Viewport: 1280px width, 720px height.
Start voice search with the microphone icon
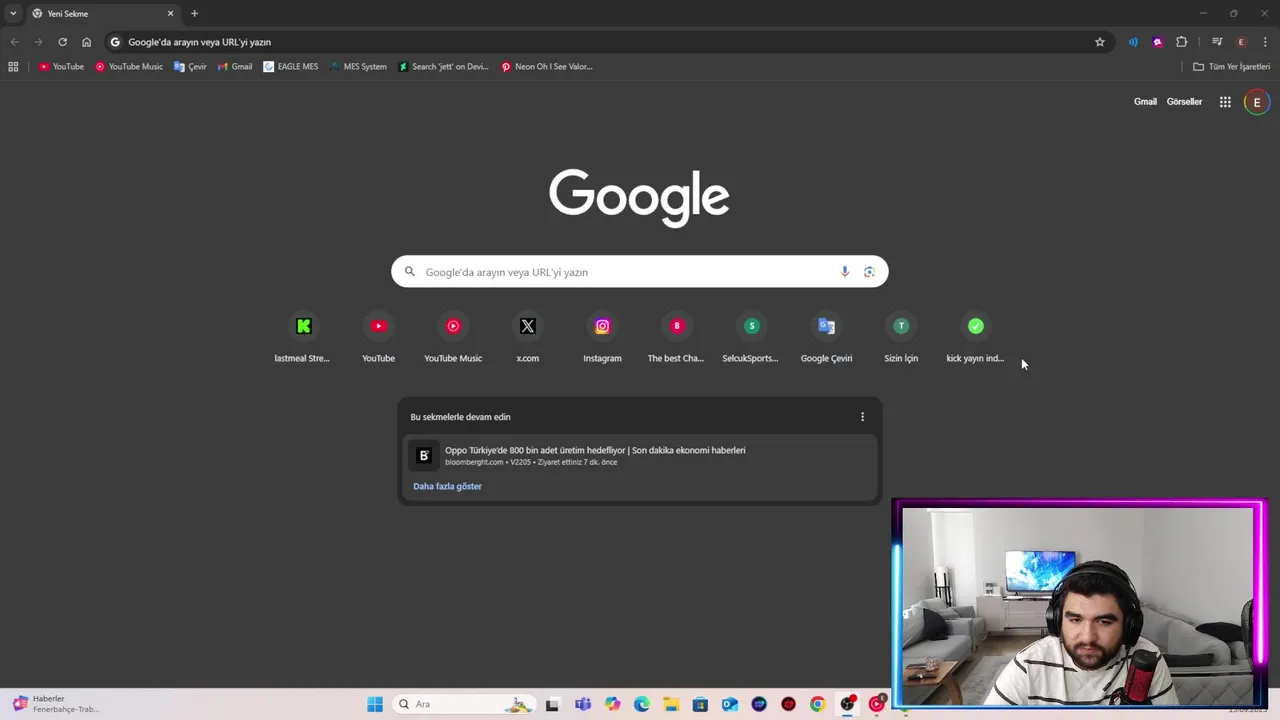(x=845, y=272)
